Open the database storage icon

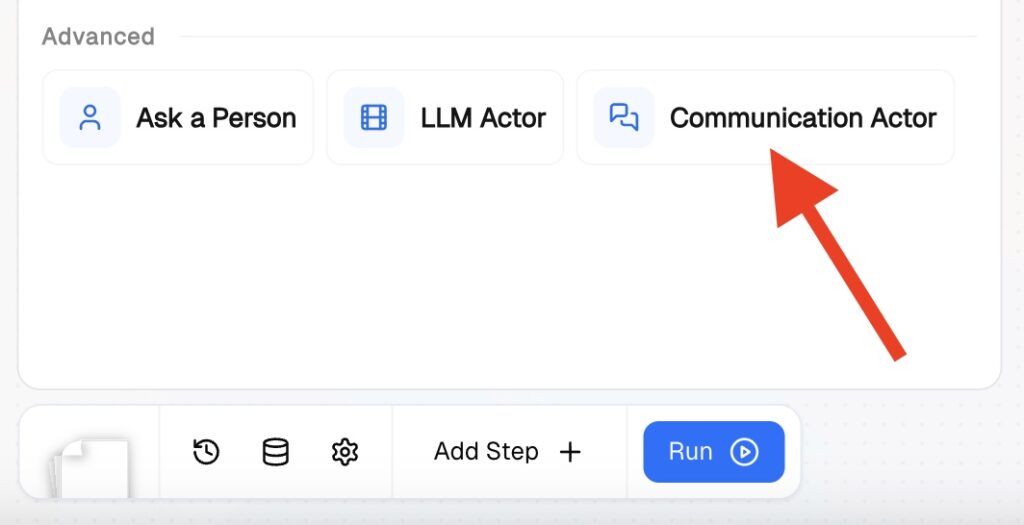coord(275,452)
